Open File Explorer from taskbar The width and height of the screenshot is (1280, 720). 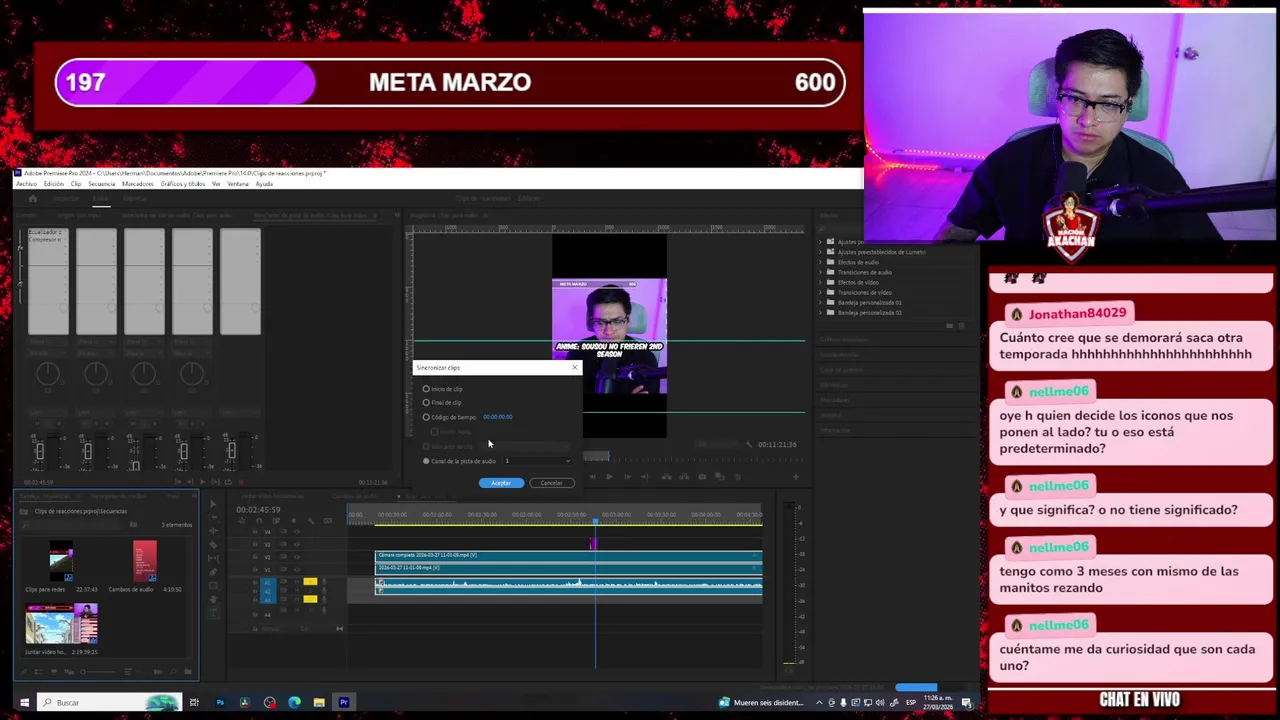coord(318,702)
